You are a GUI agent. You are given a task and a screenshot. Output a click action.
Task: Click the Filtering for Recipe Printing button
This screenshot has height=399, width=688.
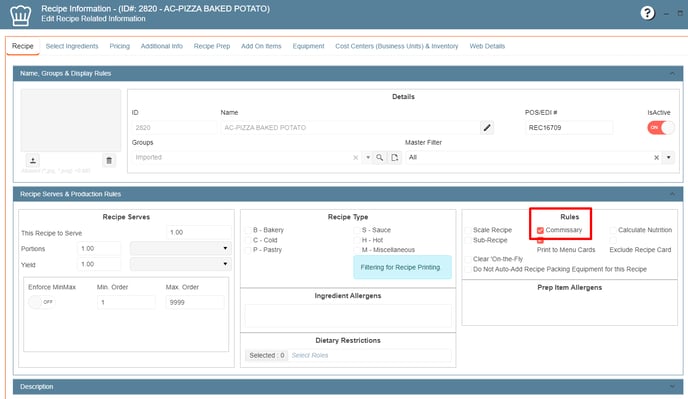click(402, 267)
